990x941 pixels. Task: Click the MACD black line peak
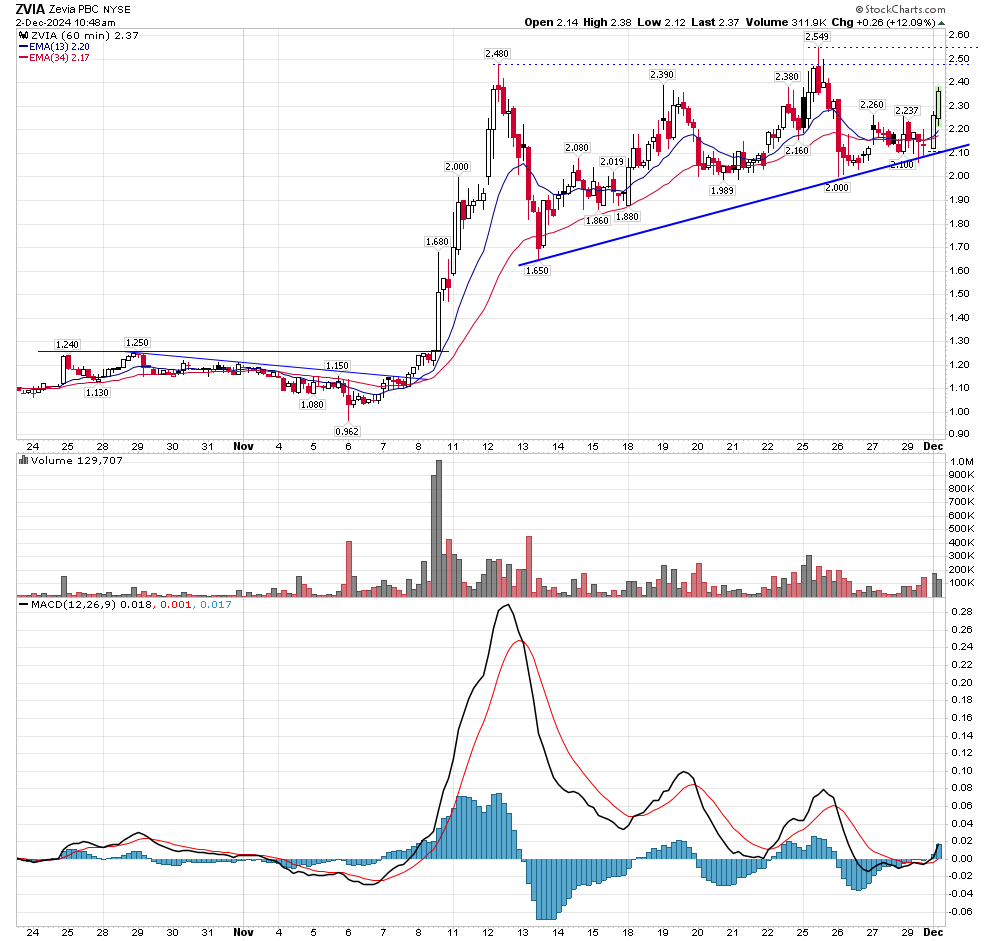pos(506,605)
